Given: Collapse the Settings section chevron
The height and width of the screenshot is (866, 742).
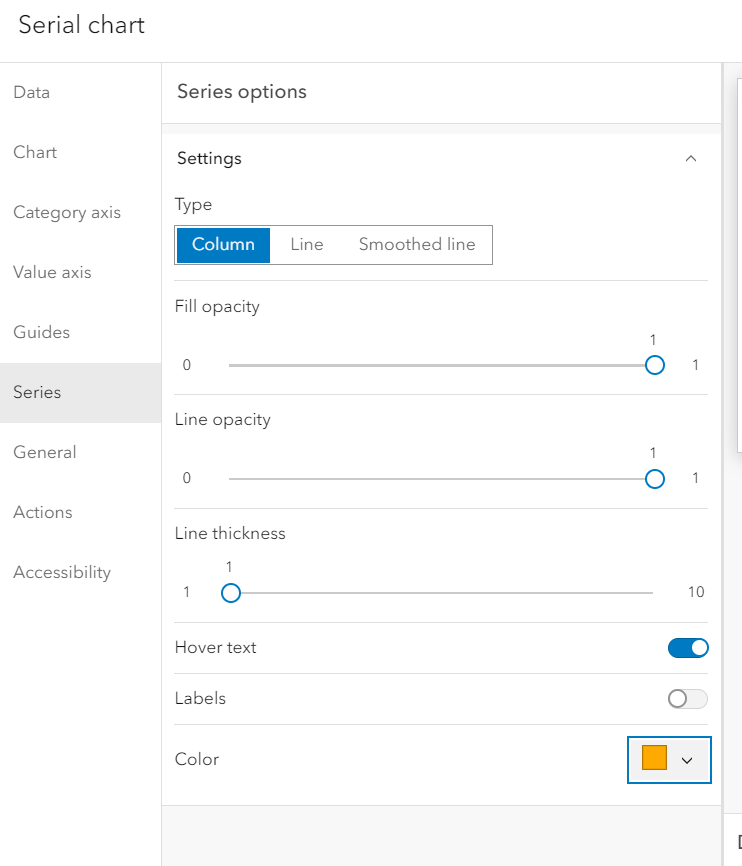Looking at the screenshot, I should click(x=690, y=159).
